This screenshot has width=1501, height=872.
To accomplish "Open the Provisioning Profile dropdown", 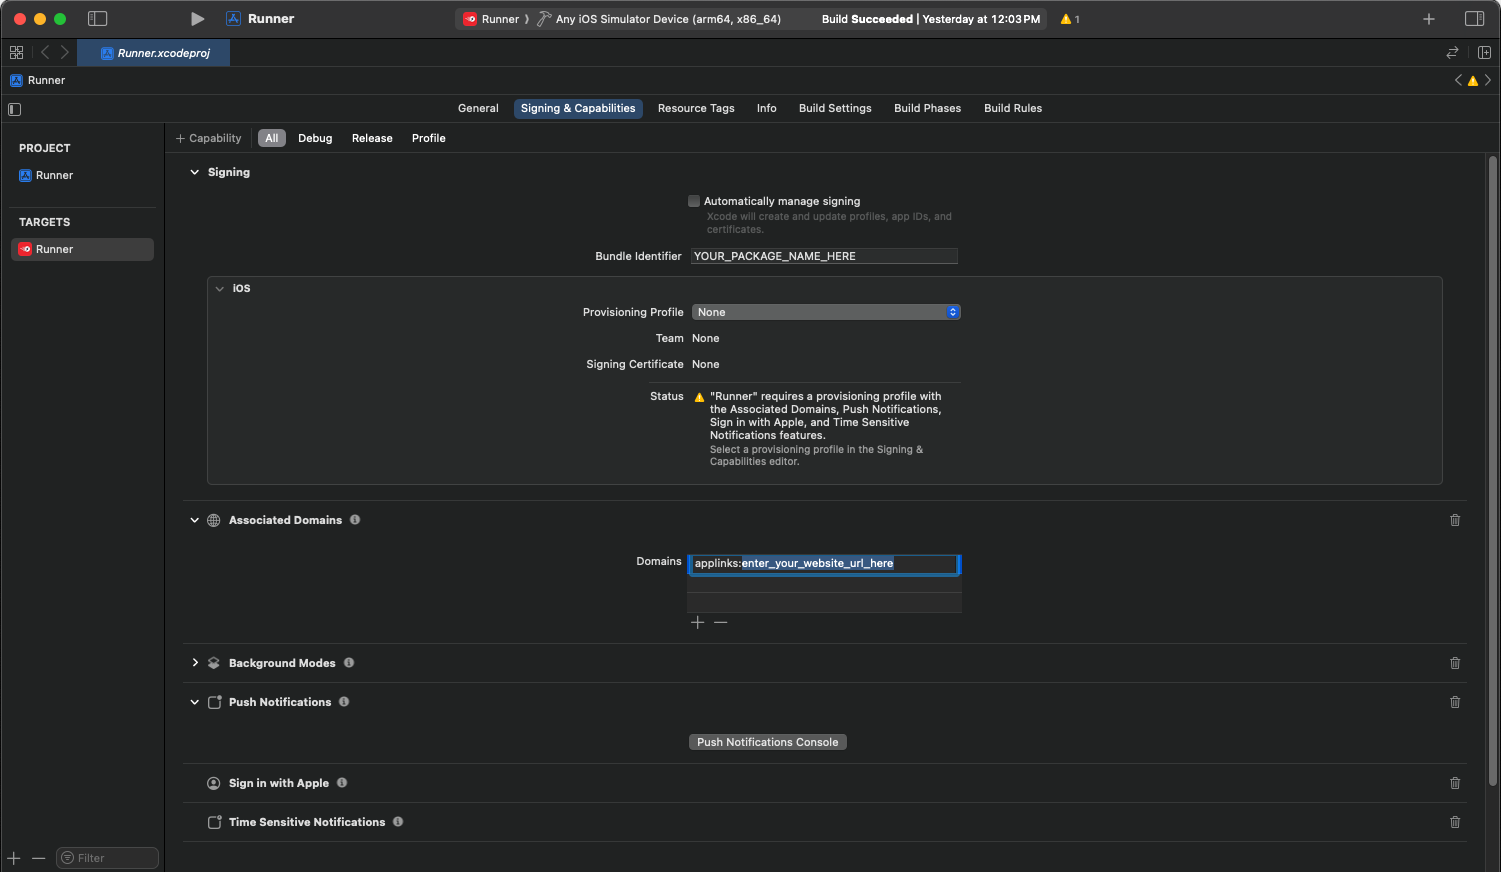I will click(826, 312).
